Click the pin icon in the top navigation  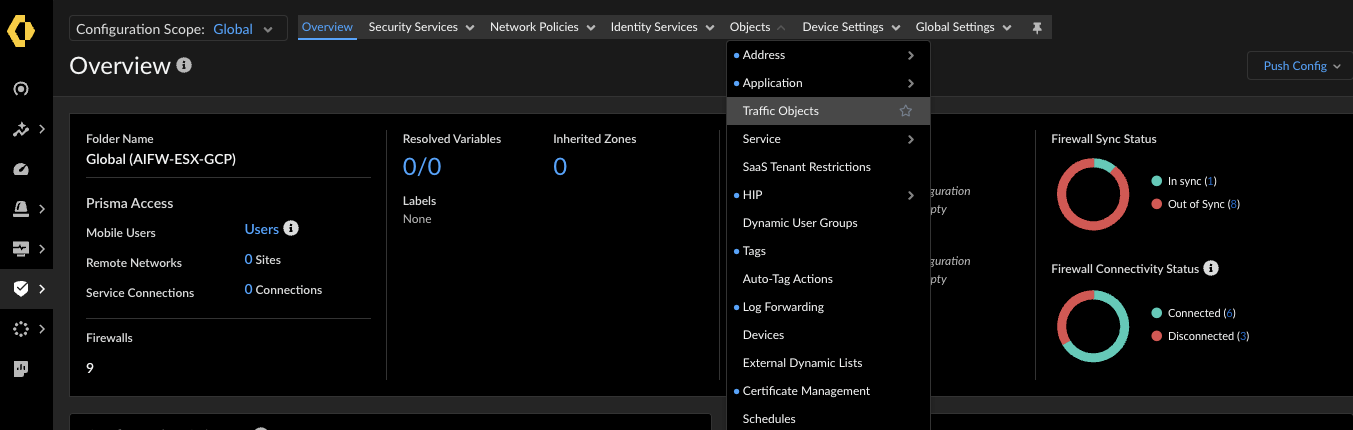(1037, 28)
